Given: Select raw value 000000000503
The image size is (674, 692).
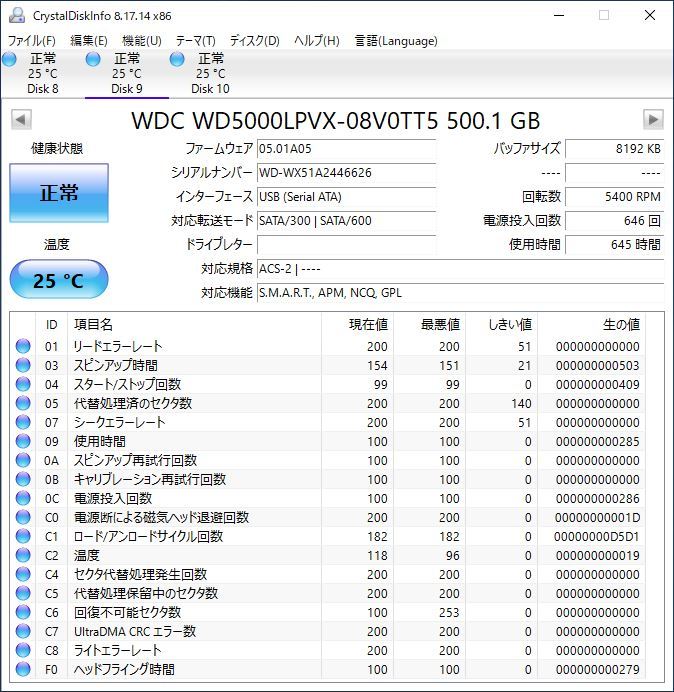Looking at the screenshot, I should (597, 365).
